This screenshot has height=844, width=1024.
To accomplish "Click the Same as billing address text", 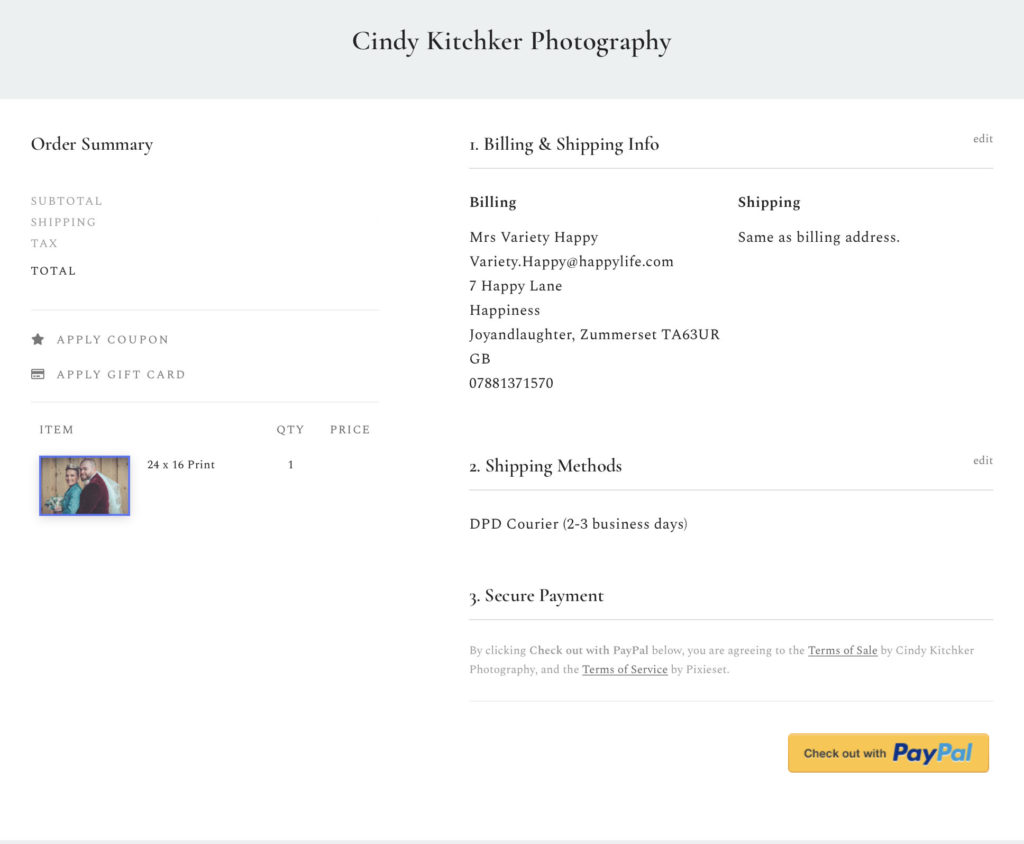I will 818,238.
